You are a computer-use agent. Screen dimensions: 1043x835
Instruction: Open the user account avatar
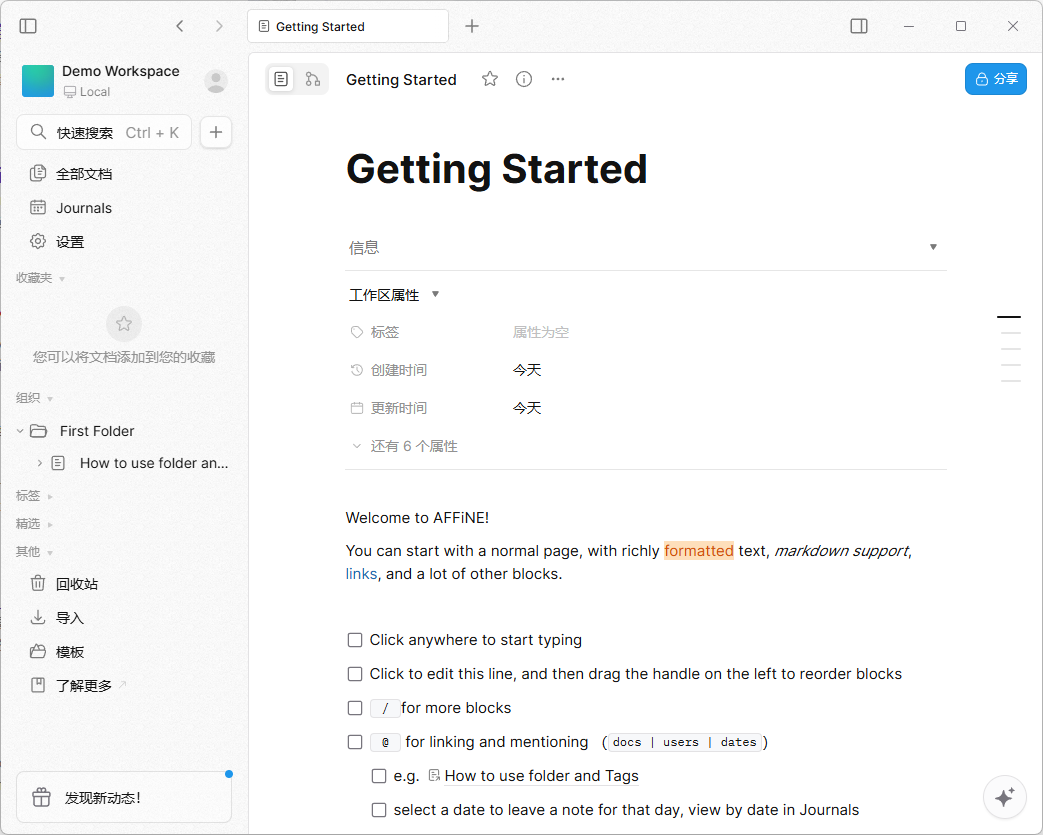(216, 81)
